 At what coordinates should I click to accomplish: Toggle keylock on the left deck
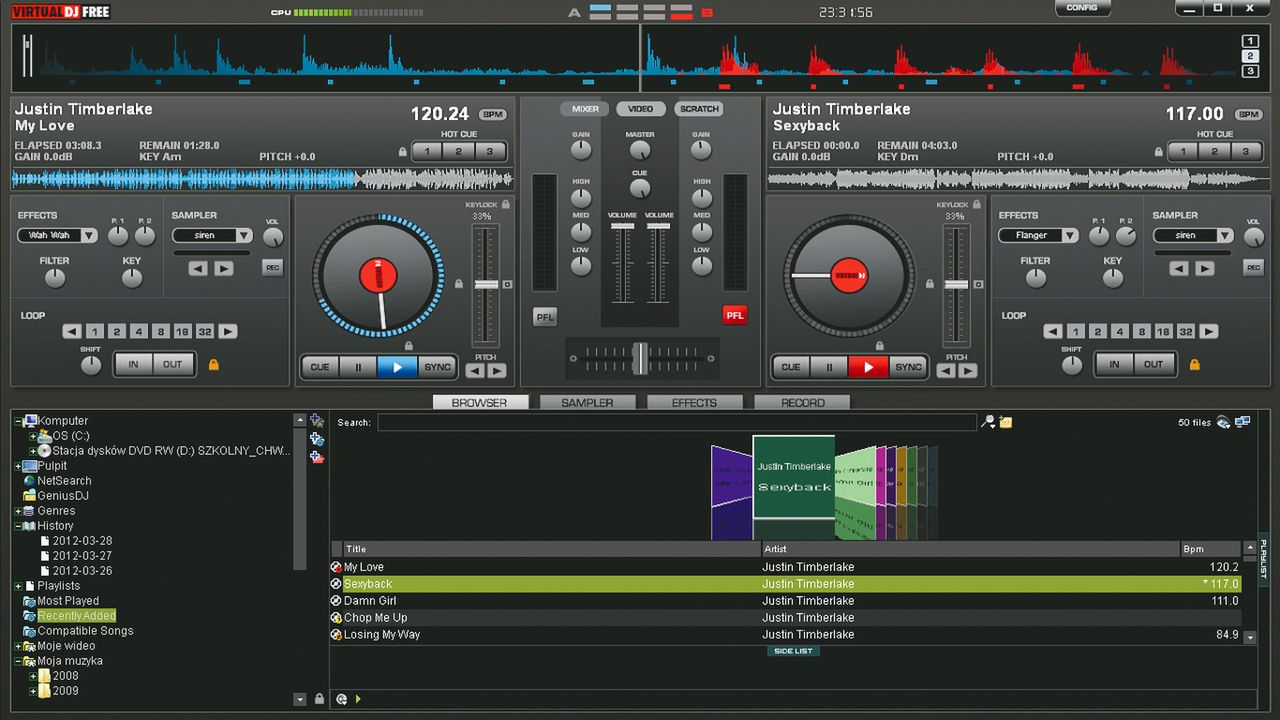[x=506, y=204]
